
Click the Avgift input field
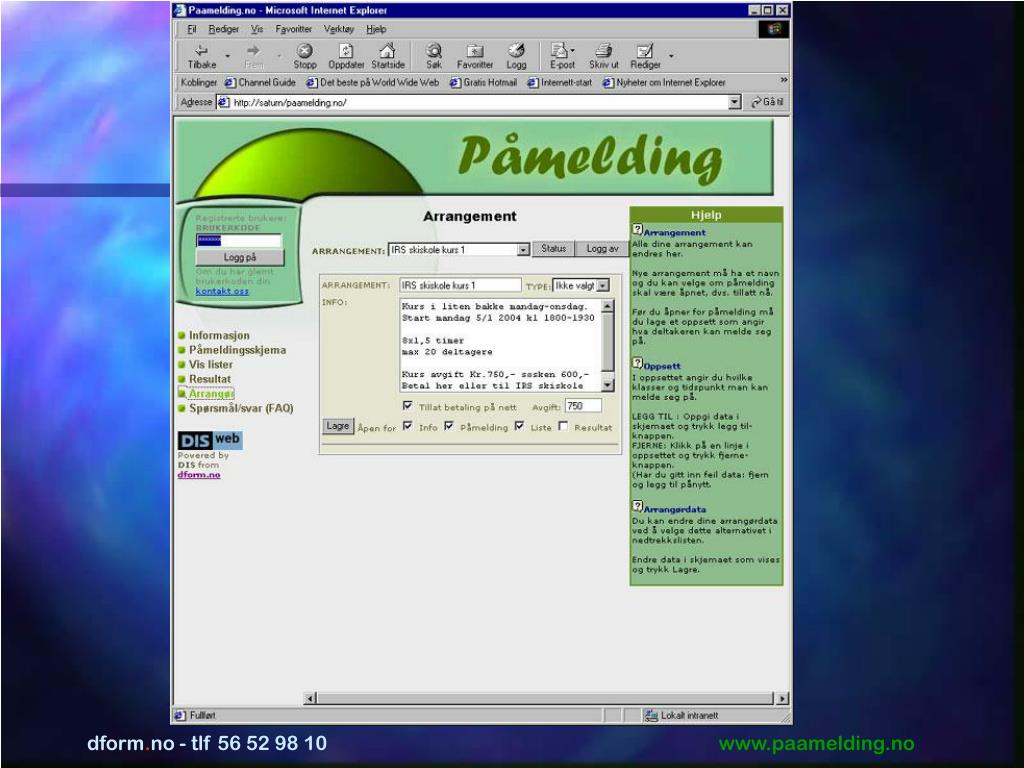[583, 406]
